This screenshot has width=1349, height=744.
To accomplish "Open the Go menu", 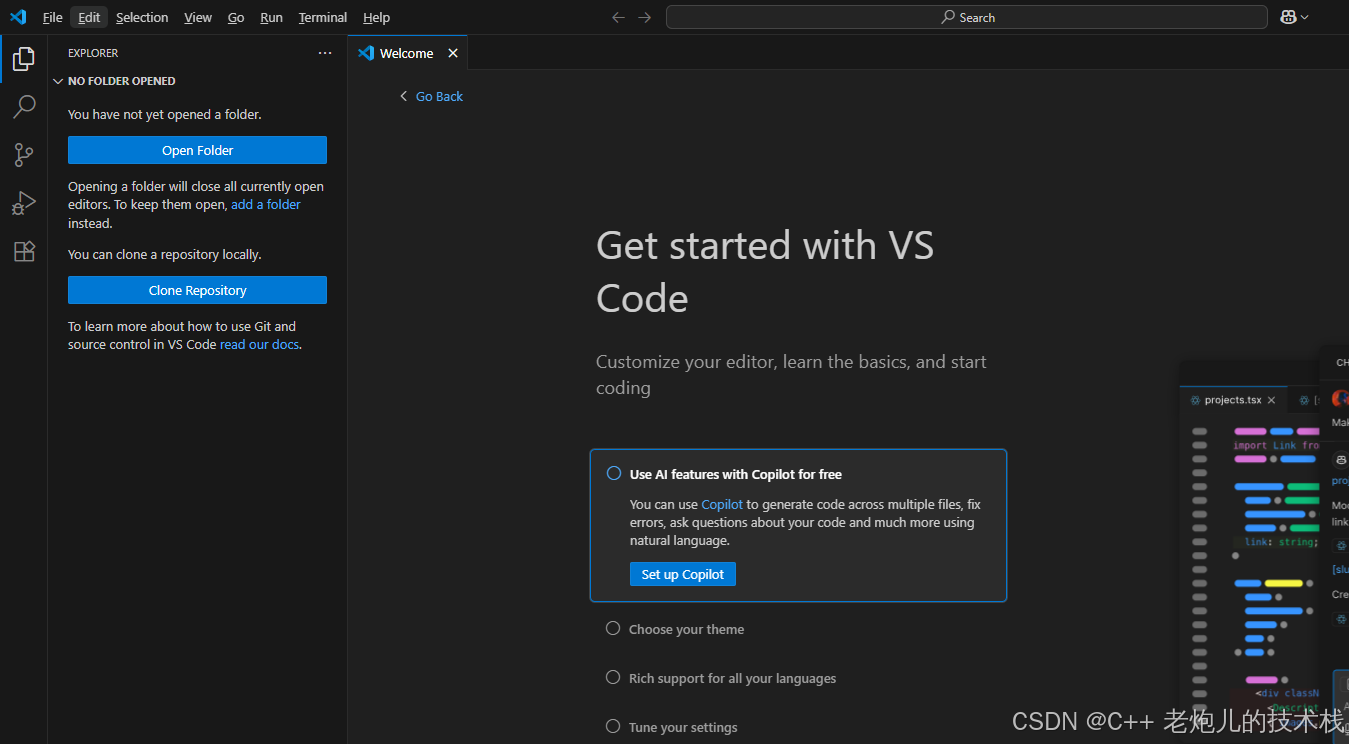I will 236,17.
